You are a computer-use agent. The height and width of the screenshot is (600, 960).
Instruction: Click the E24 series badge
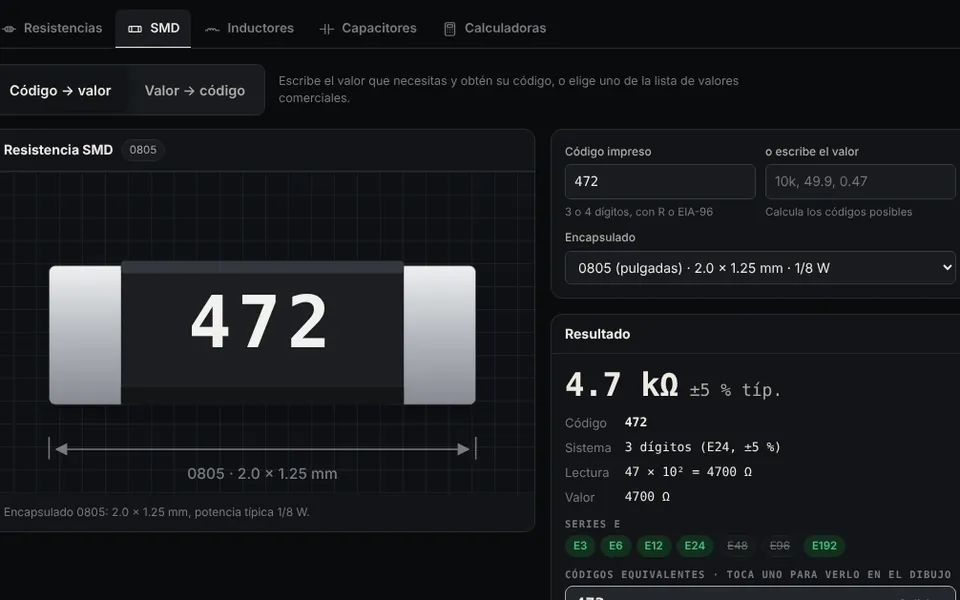(694, 546)
